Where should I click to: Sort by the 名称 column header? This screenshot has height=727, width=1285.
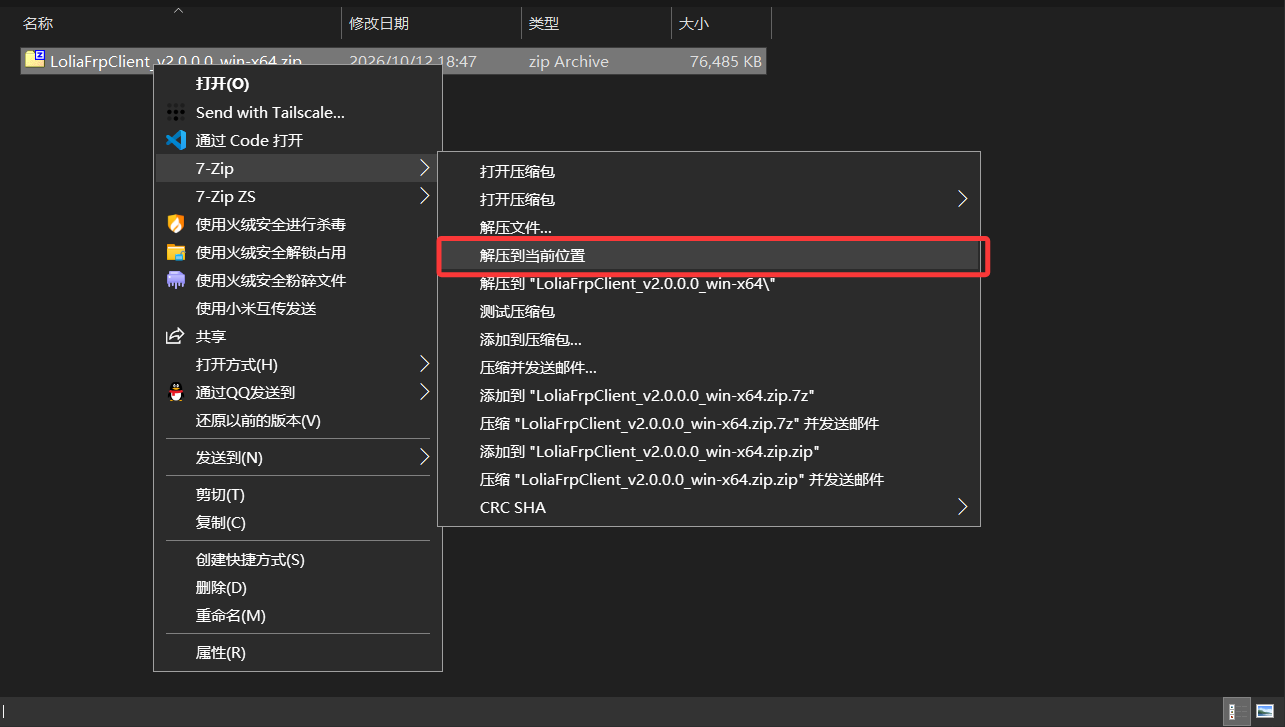[178, 23]
